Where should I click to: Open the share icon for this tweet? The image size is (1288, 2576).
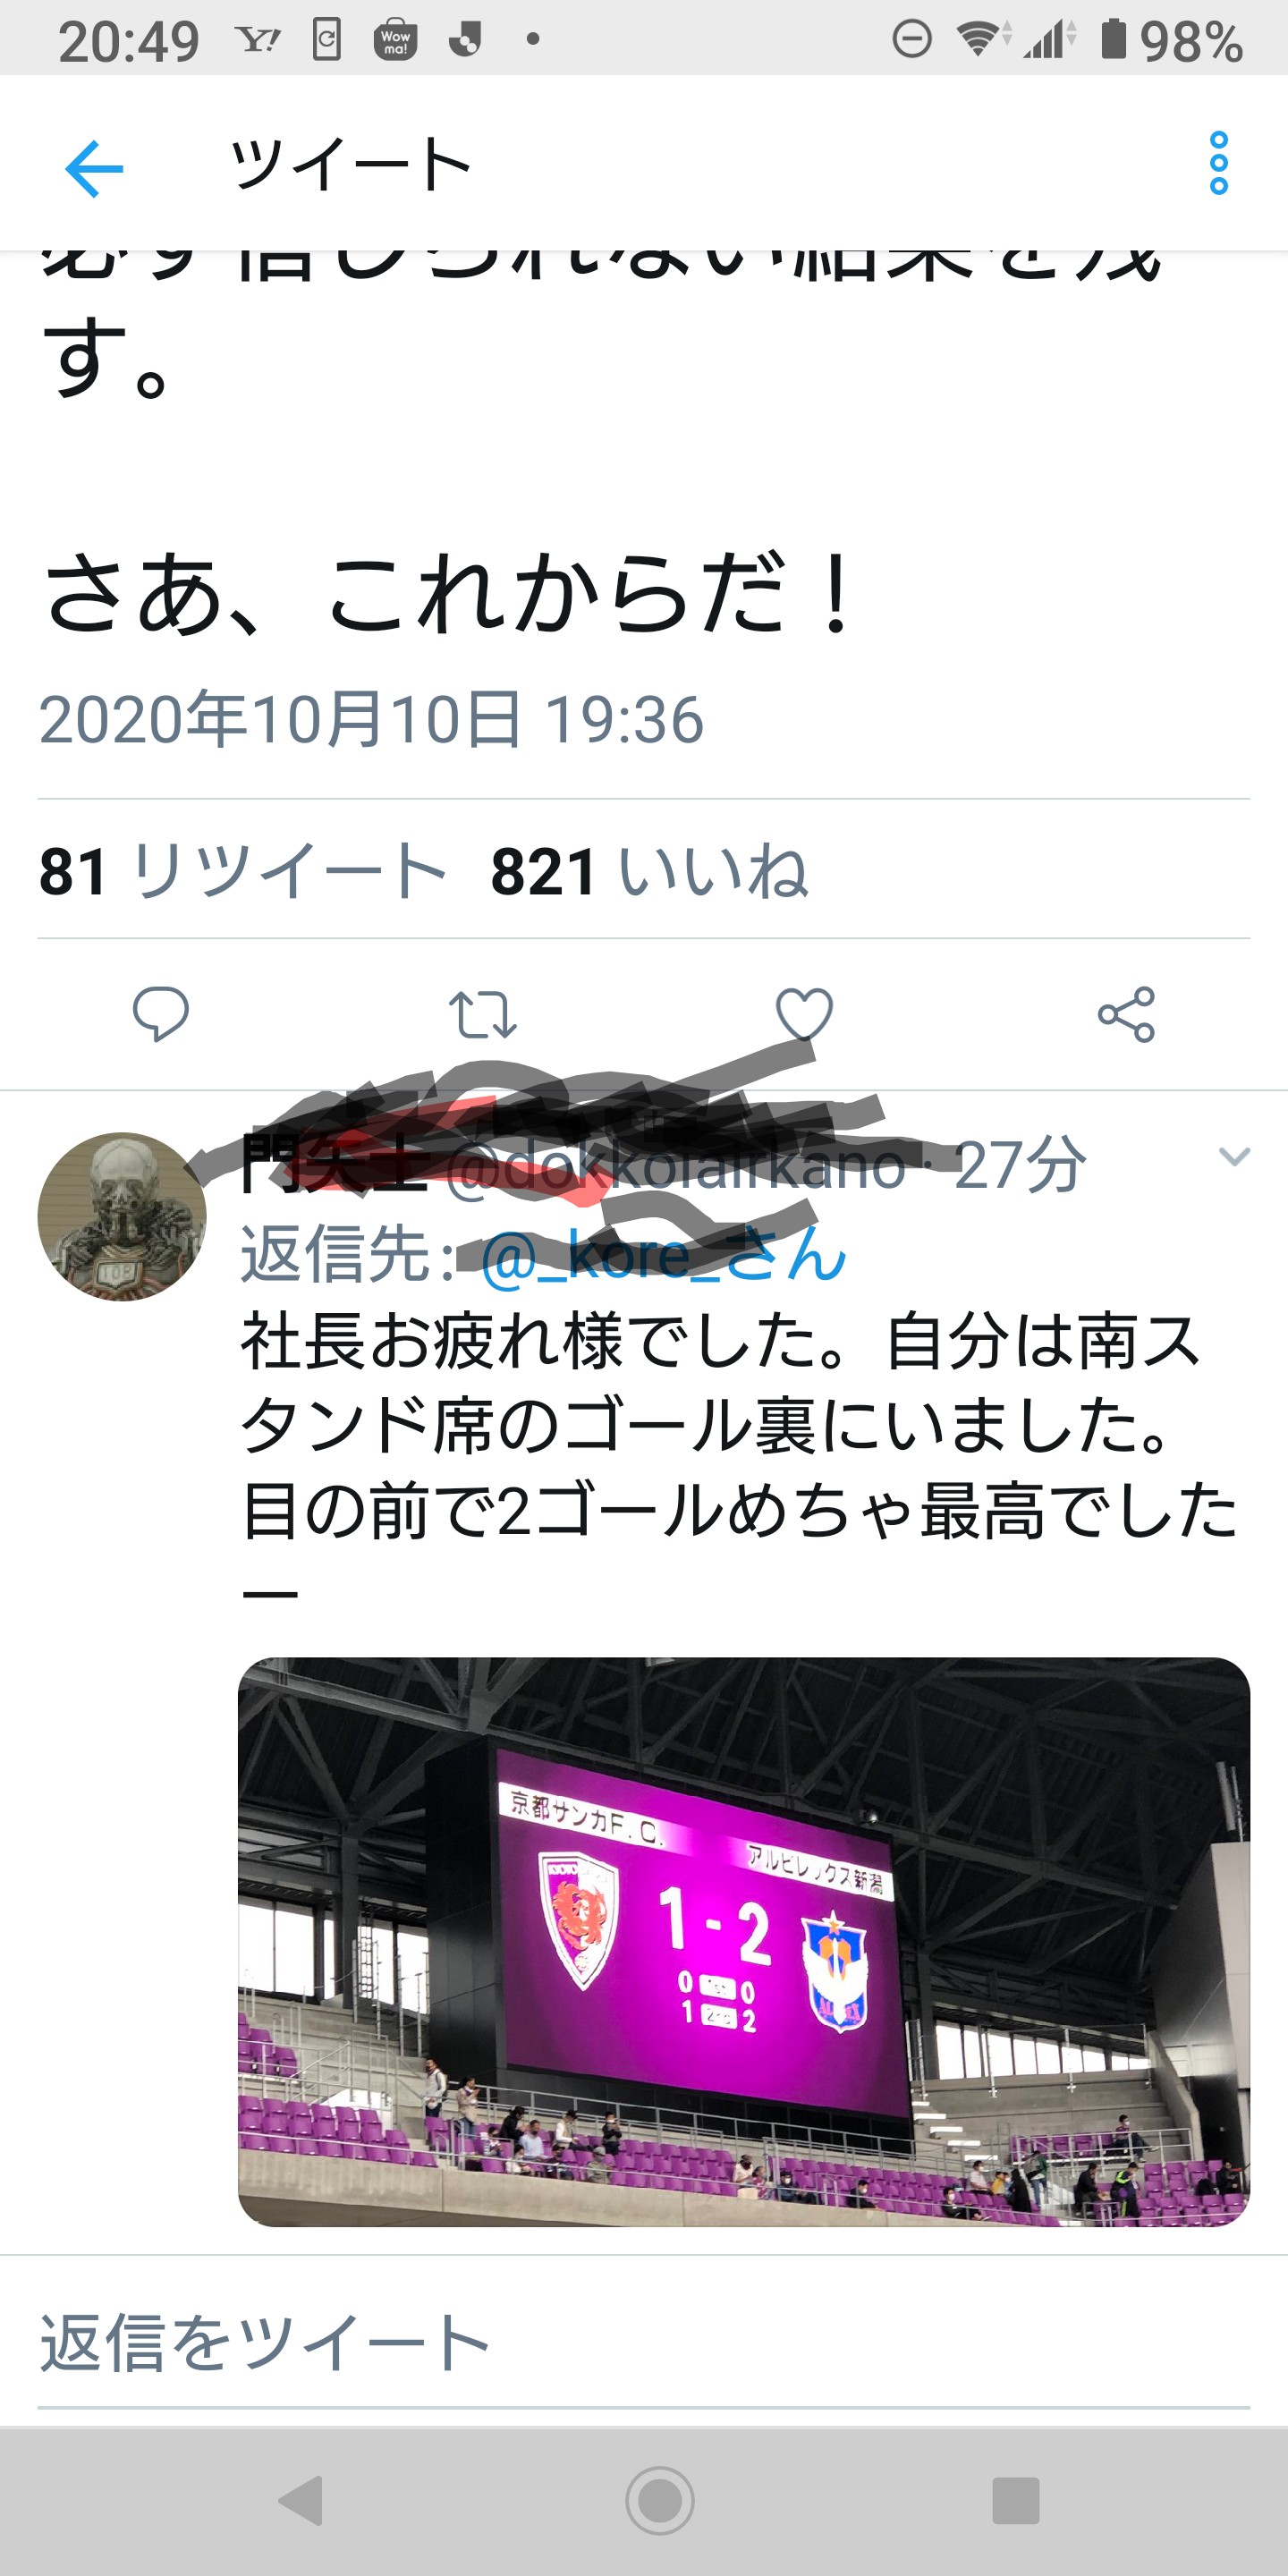click(1126, 1014)
